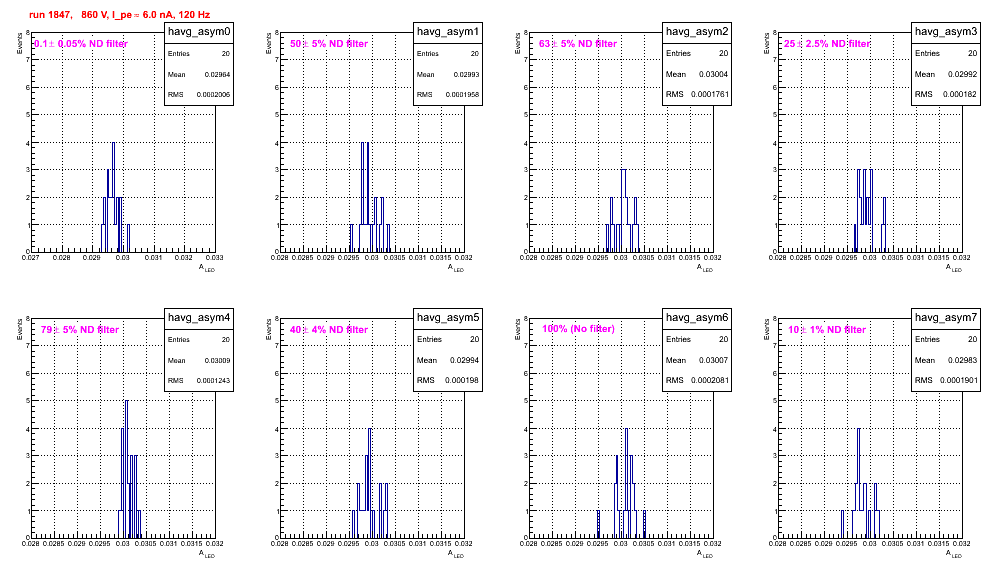Click the Events y-axis title of havg_asym2 plot
996x572 pixels.
pos(517,44)
